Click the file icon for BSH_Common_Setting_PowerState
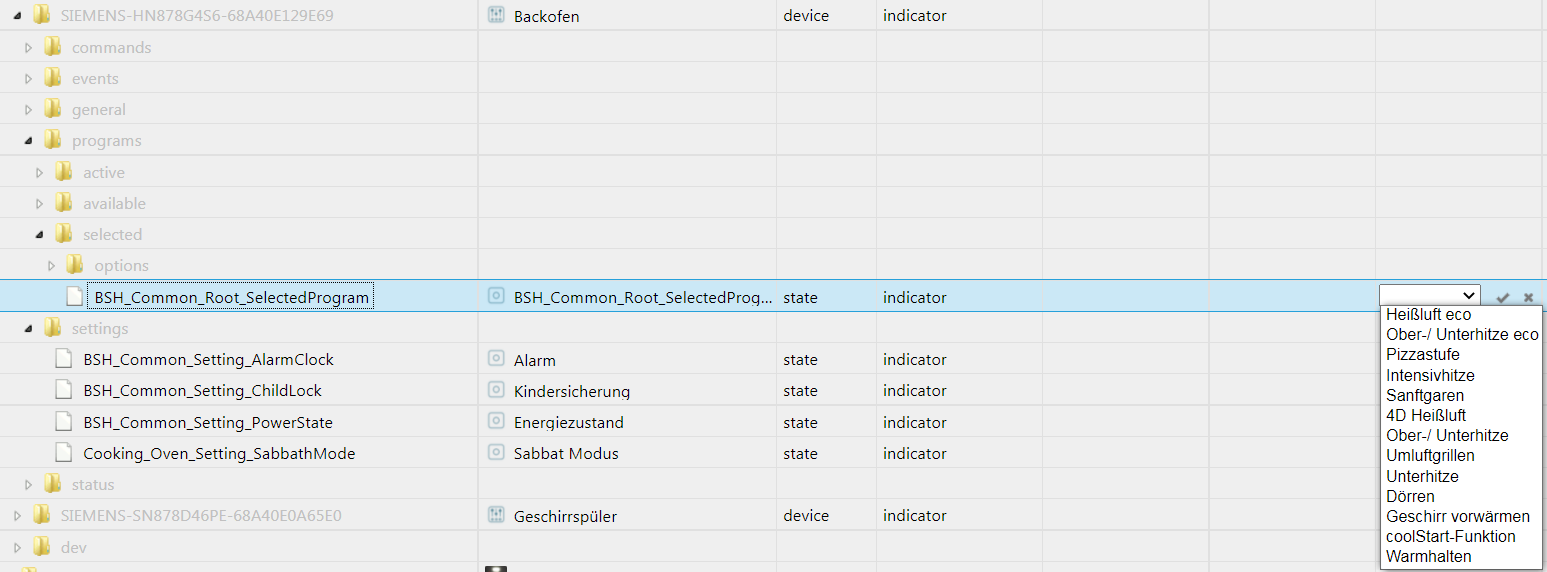Viewport: 1547px width, 572px height. point(64,422)
